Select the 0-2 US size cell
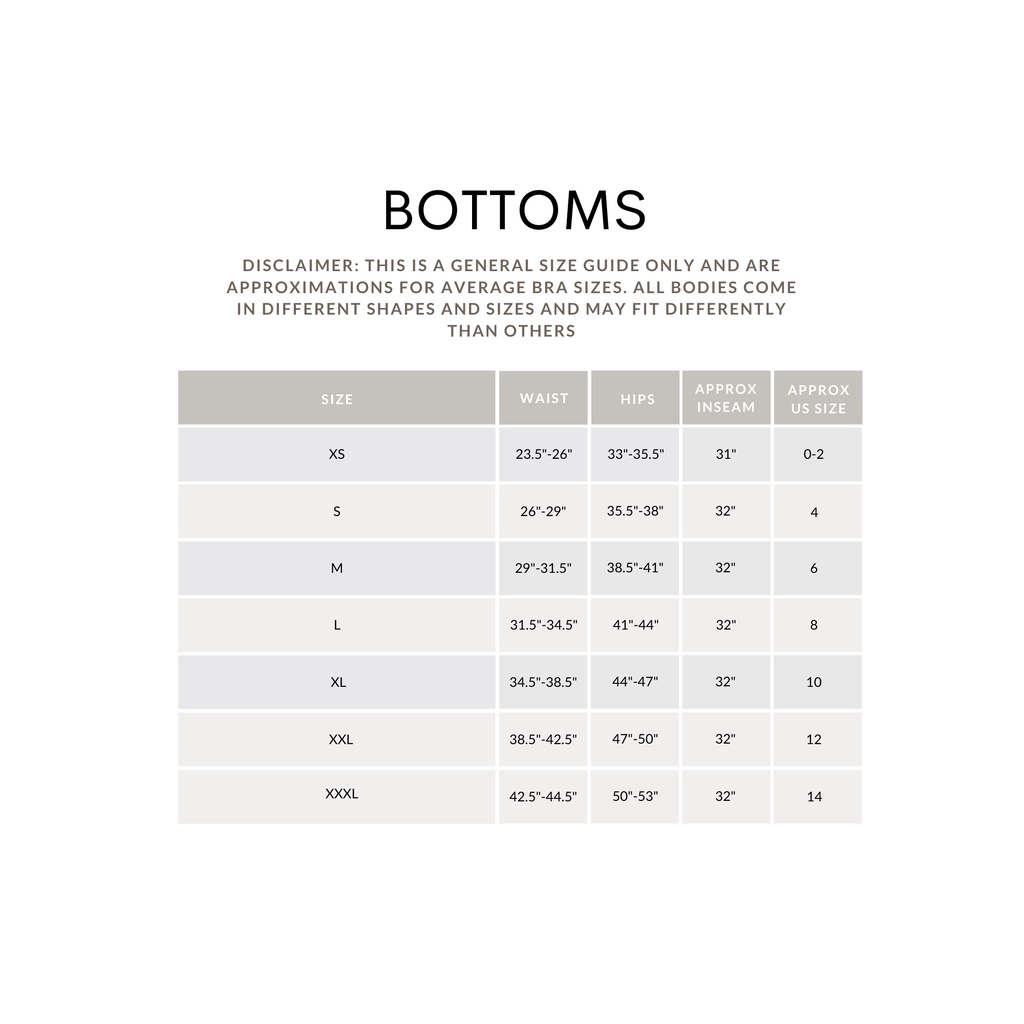The image size is (1024, 1024). tap(814, 454)
